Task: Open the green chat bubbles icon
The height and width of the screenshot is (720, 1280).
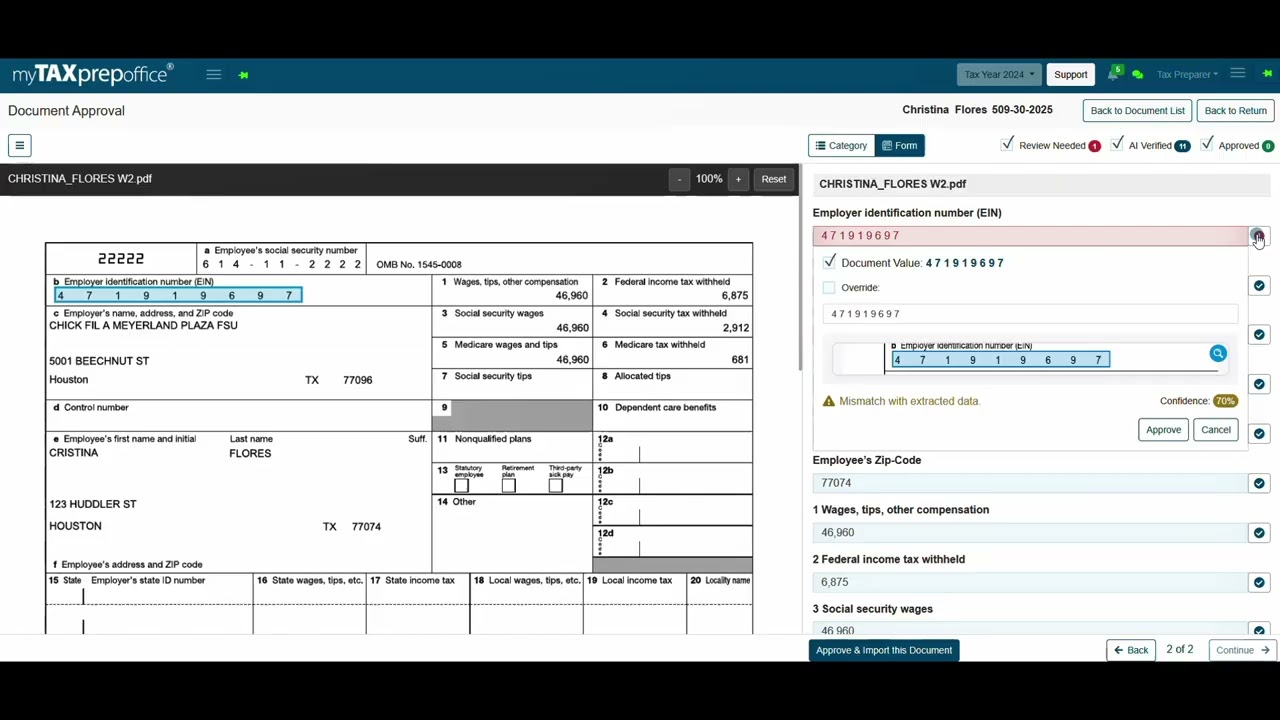Action: point(1137,75)
